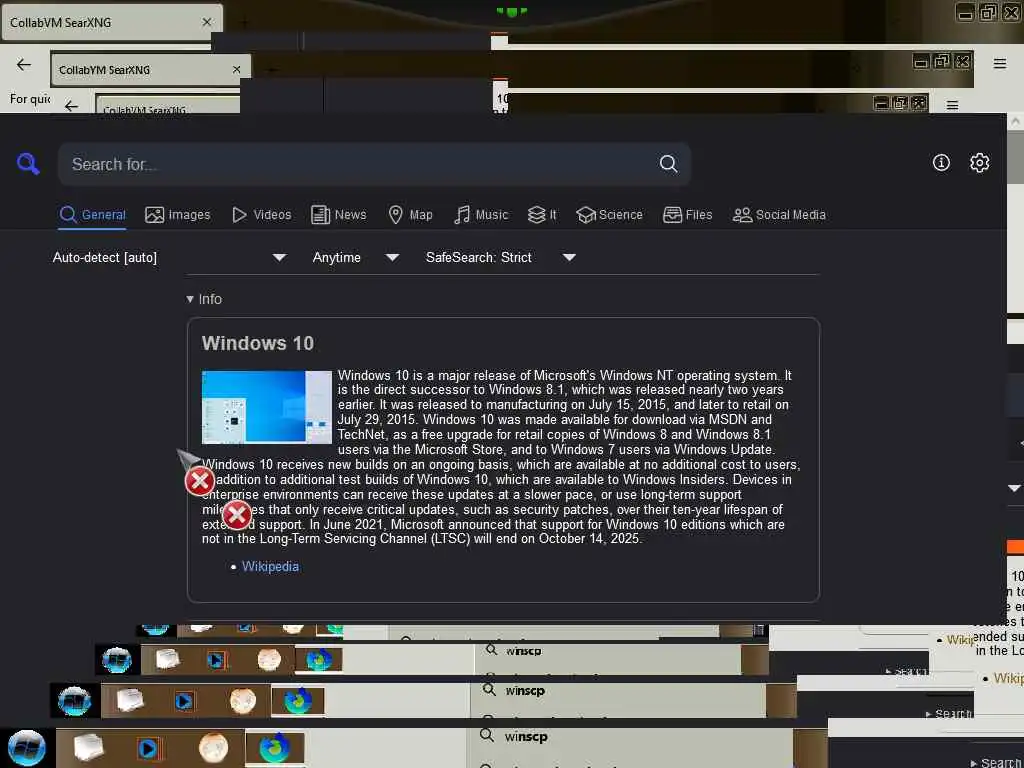1024x768 pixels.
Task: Click Windows Start orb on bottommost taskbar
Action: pos(26,748)
